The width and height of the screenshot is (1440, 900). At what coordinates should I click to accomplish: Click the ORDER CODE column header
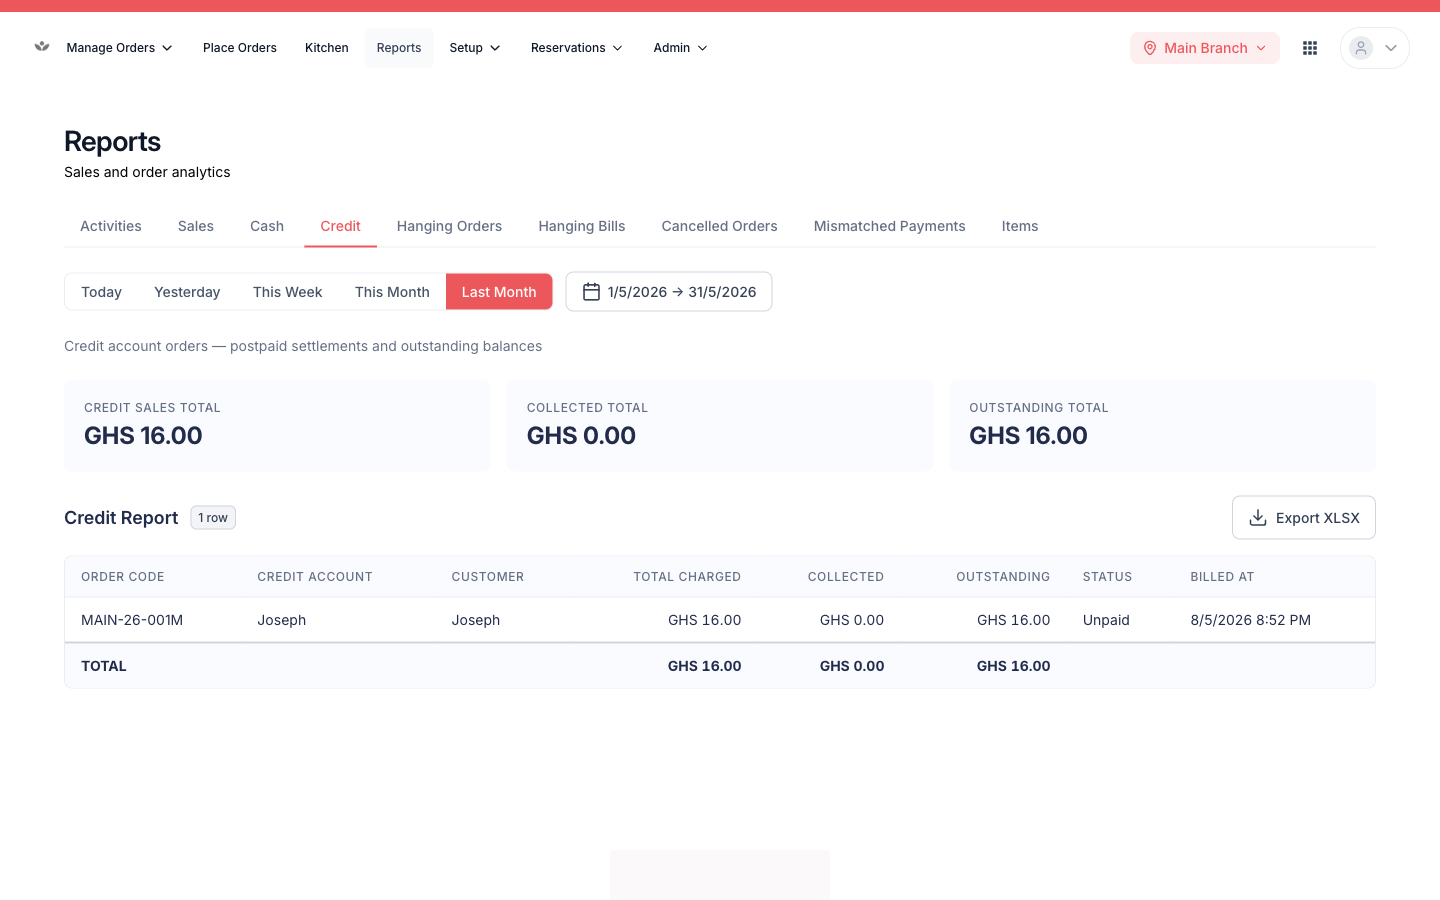pos(123,577)
